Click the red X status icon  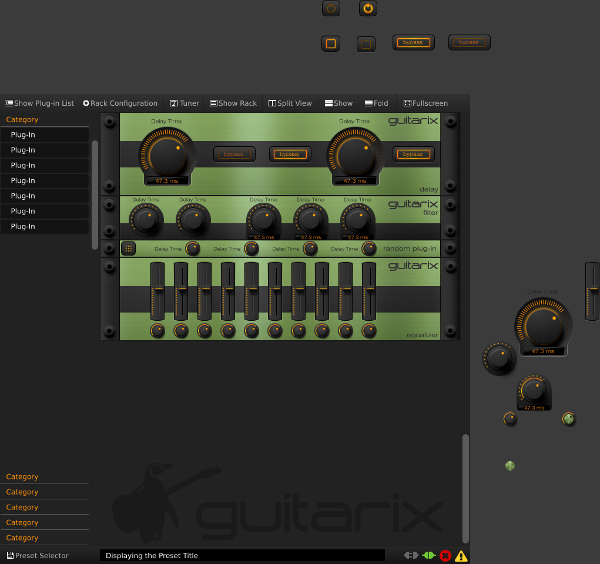(445, 556)
